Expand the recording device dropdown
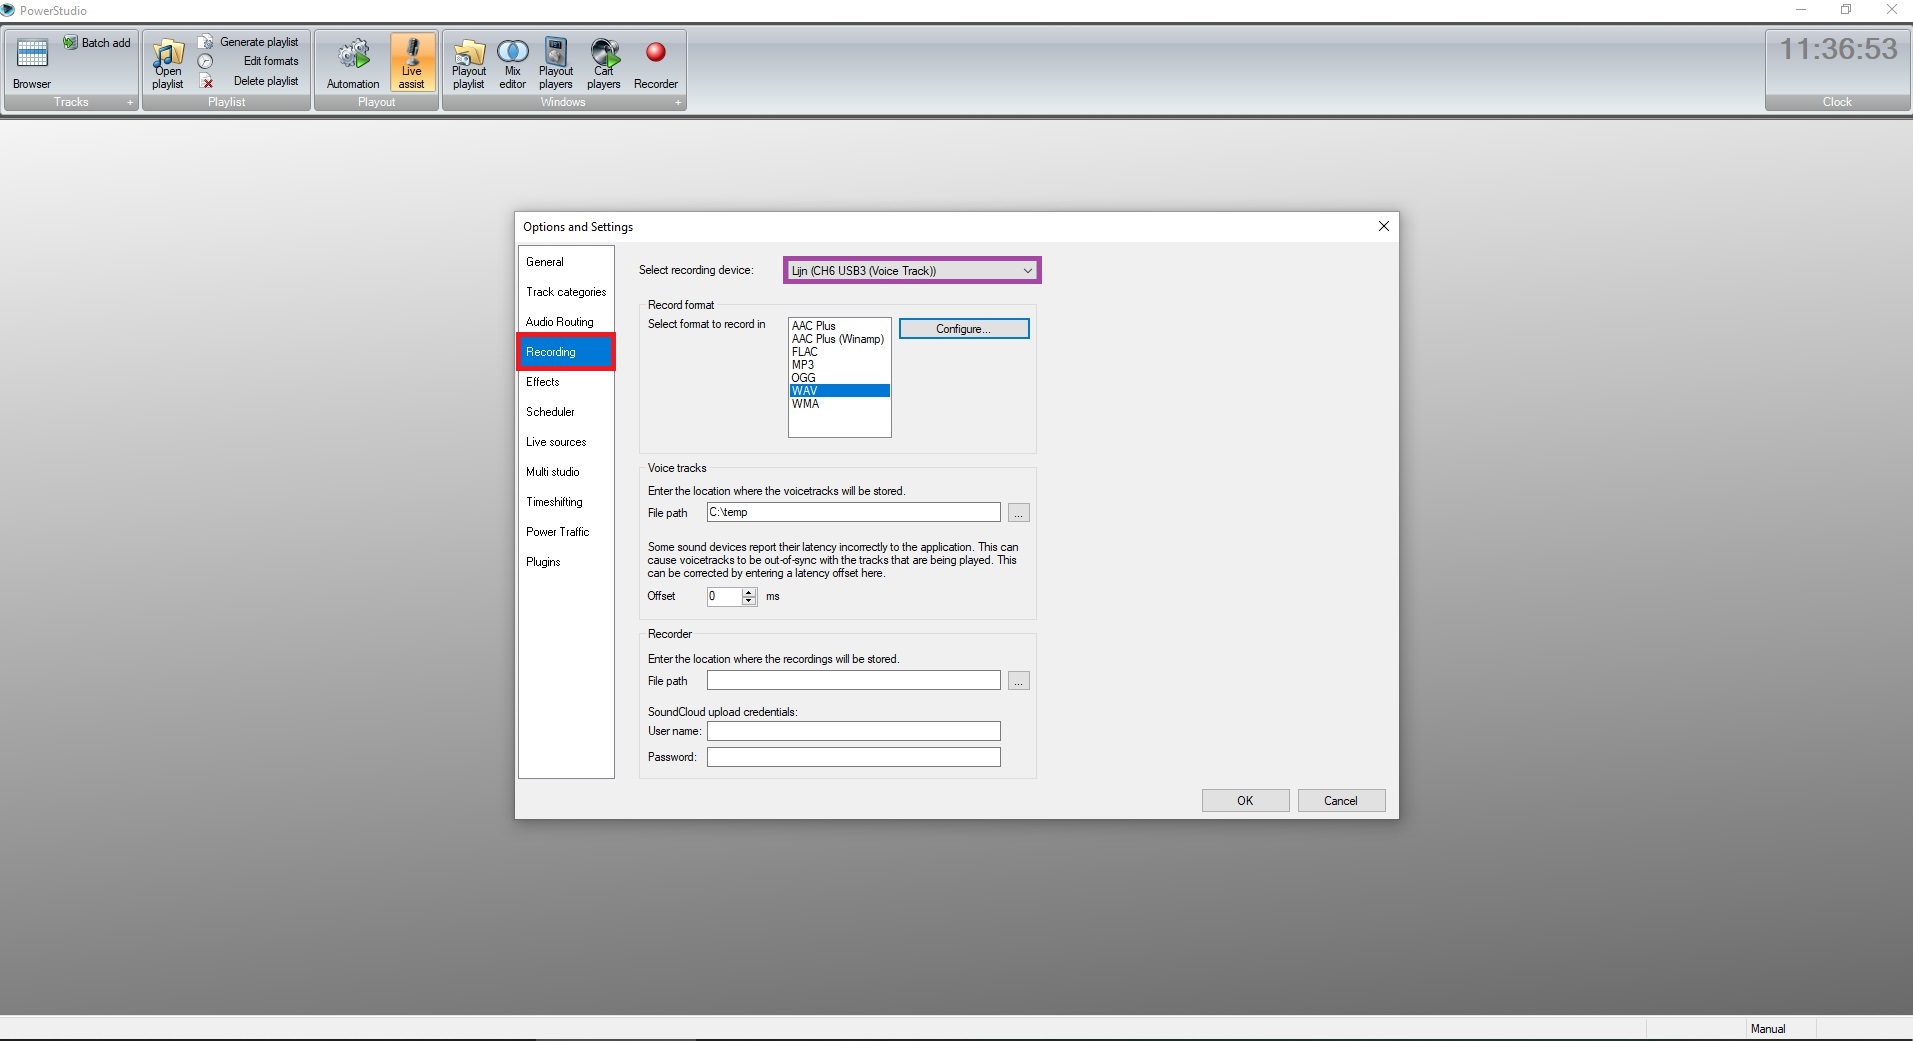1913x1041 pixels. pos(1027,271)
